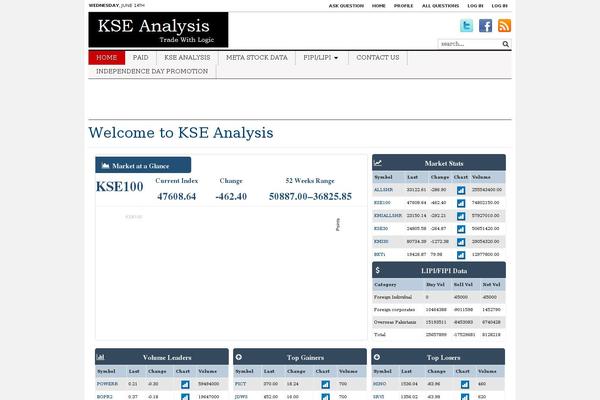Click the POWER symbol in Volume Leaders
This screenshot has width=600, height=400.
[x=107, y=384]
